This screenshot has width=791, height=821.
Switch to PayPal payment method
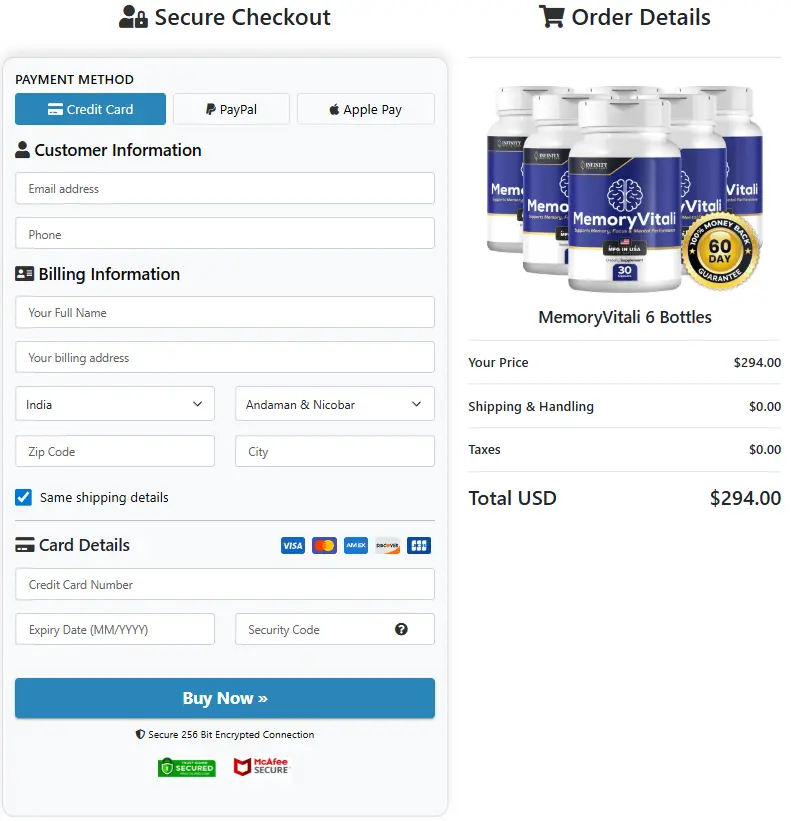[231, 109]
